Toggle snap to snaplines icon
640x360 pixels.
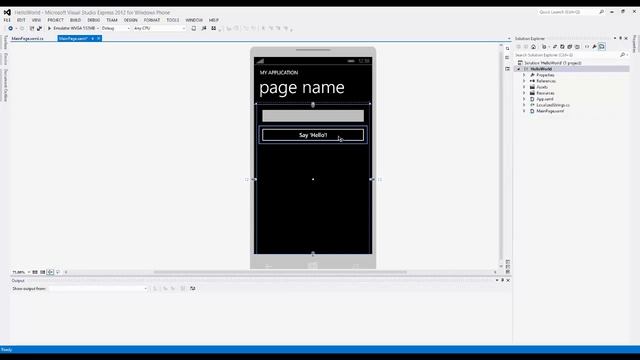(50, 272)
